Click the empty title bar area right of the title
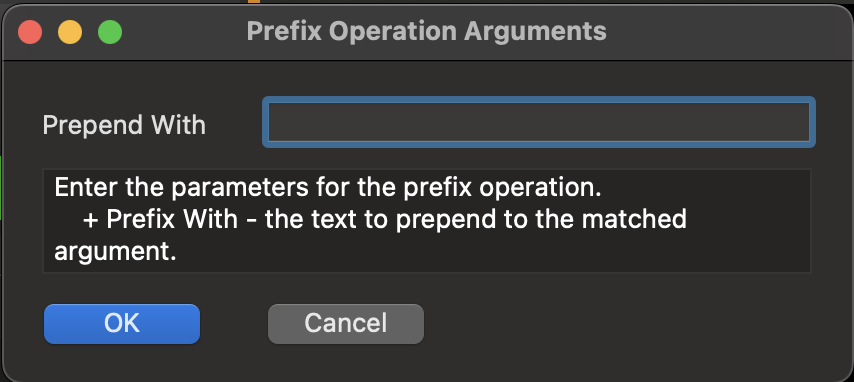854x382 pixels. pos(724,32)
